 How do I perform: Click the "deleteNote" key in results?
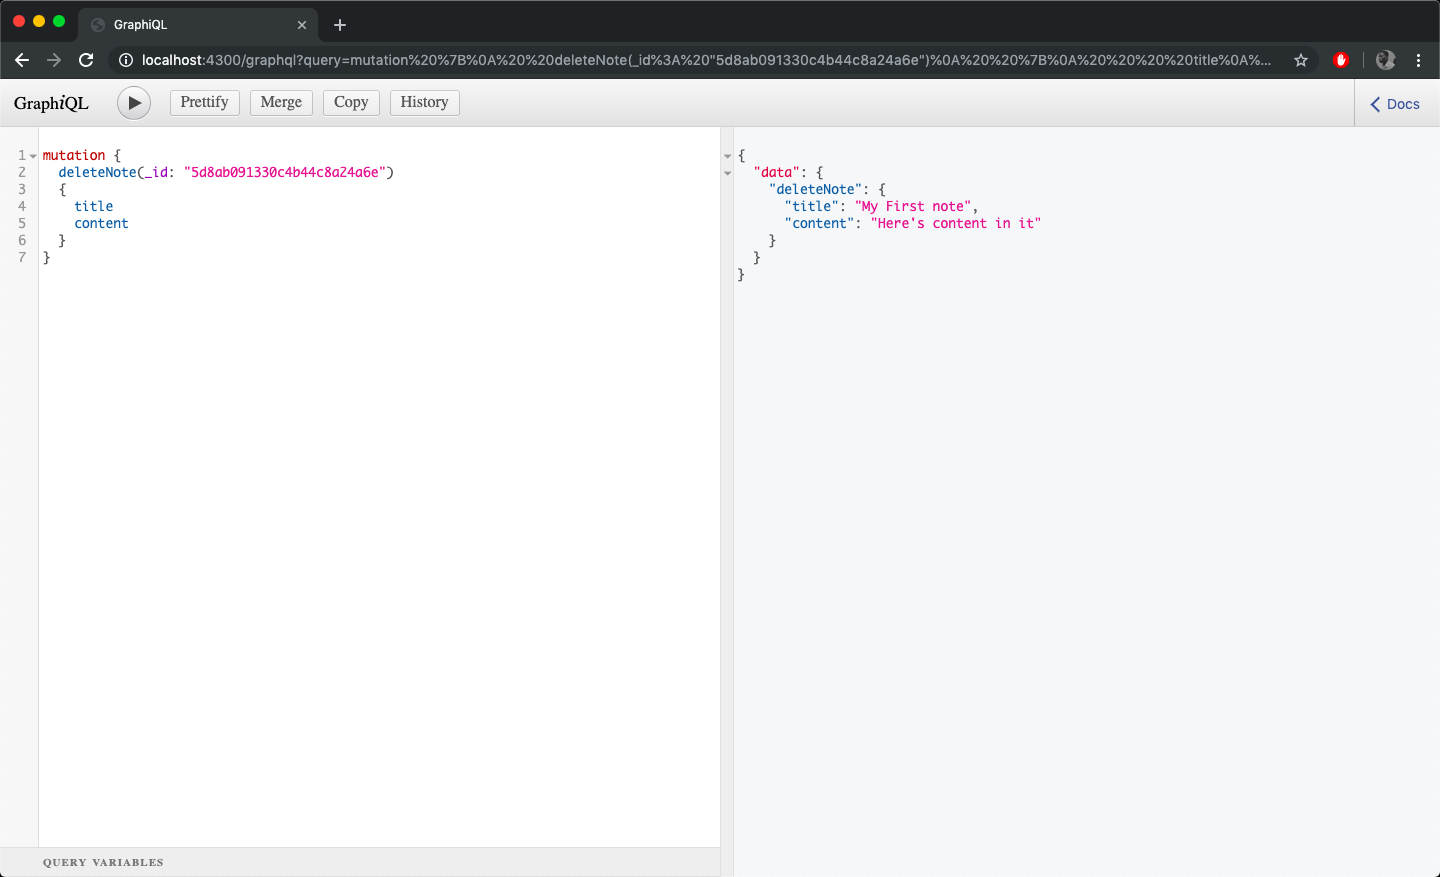click(816, 189)
